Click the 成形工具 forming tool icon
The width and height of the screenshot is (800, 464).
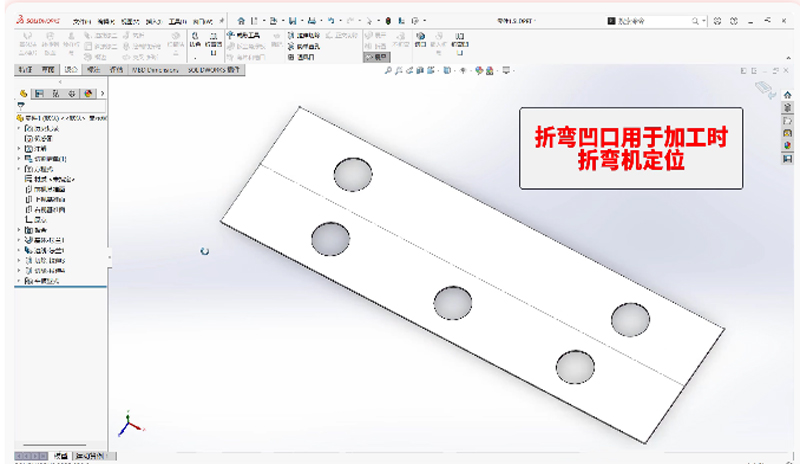(244, 35)
